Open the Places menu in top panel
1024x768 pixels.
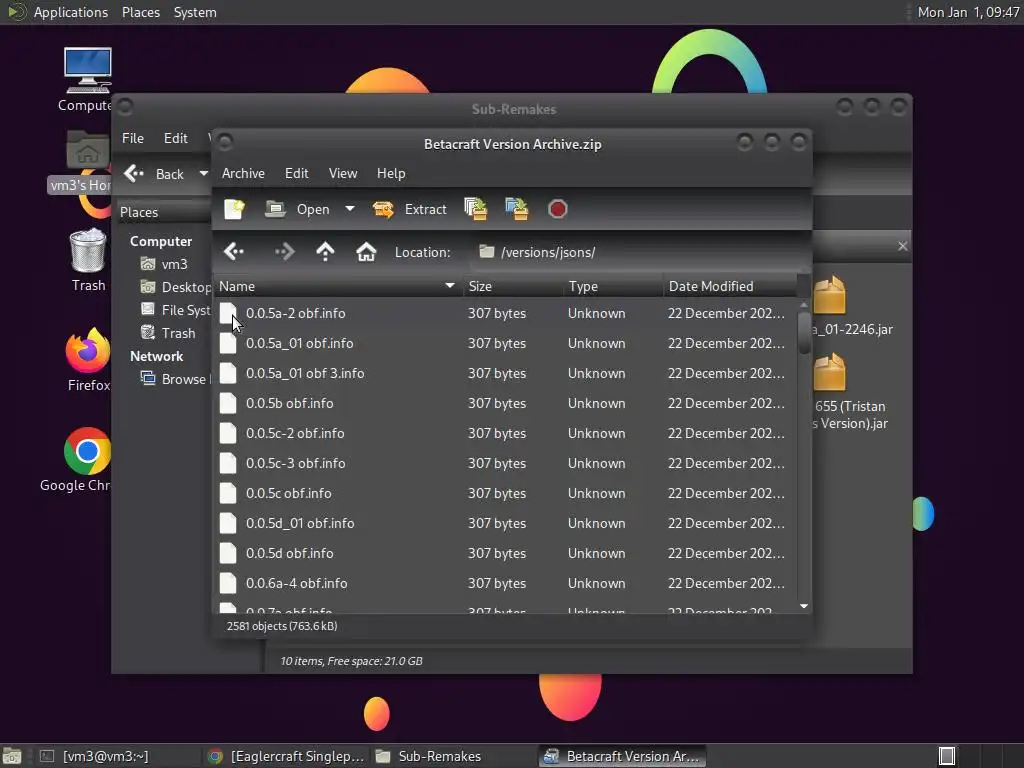pos(140,12)
